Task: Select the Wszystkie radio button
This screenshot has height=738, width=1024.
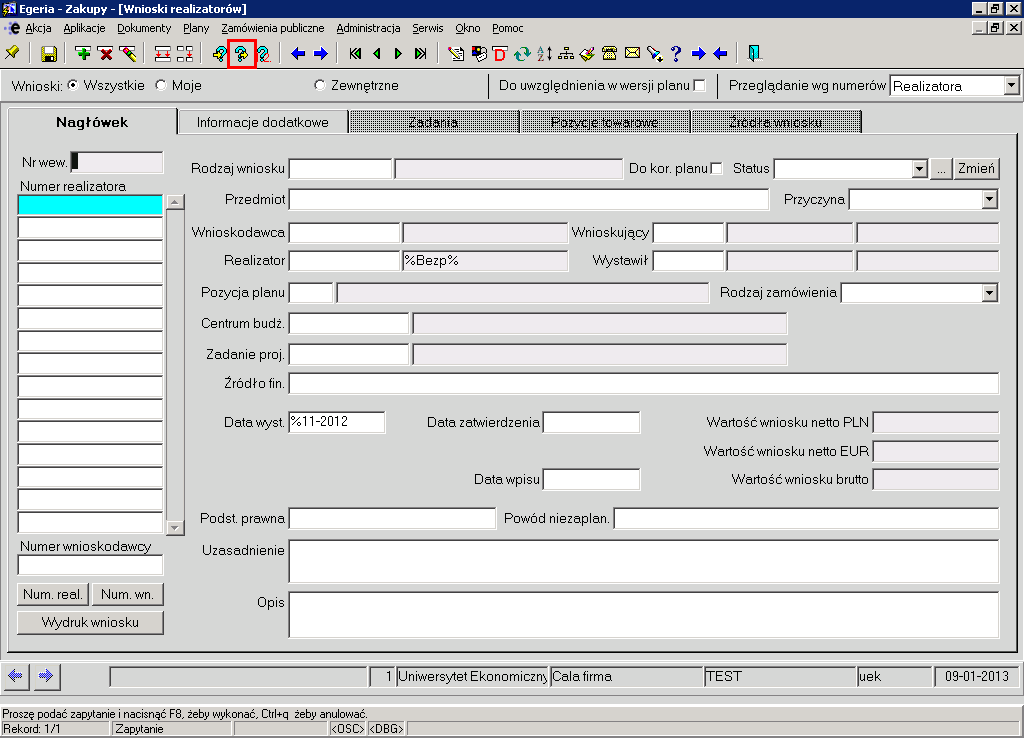Action: pyautogui.click(x=72, y=85)
